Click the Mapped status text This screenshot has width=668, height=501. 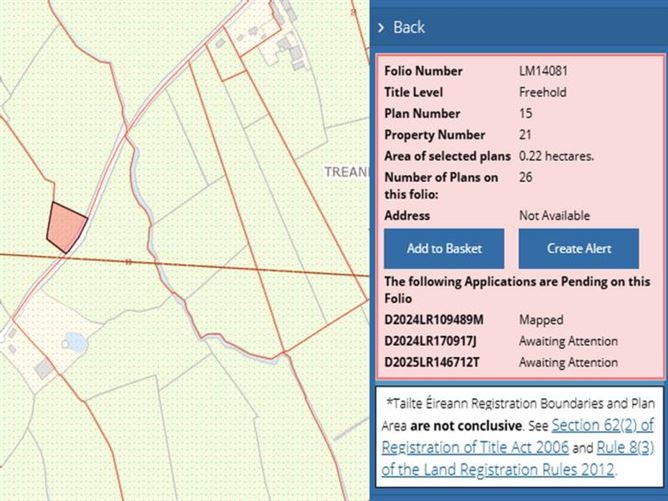tap(541, 320)
